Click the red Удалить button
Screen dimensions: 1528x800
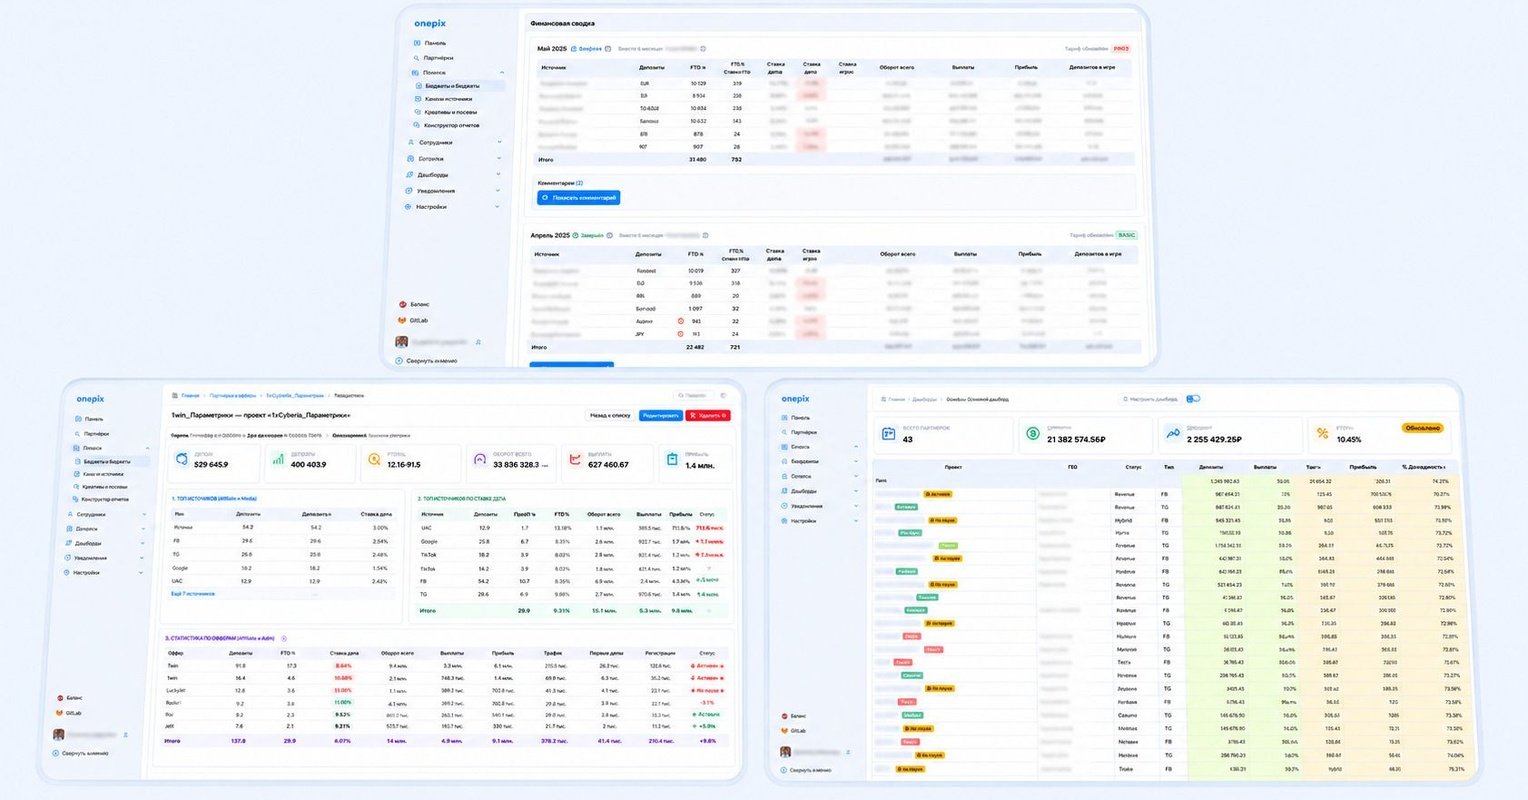tap(708, 415)
